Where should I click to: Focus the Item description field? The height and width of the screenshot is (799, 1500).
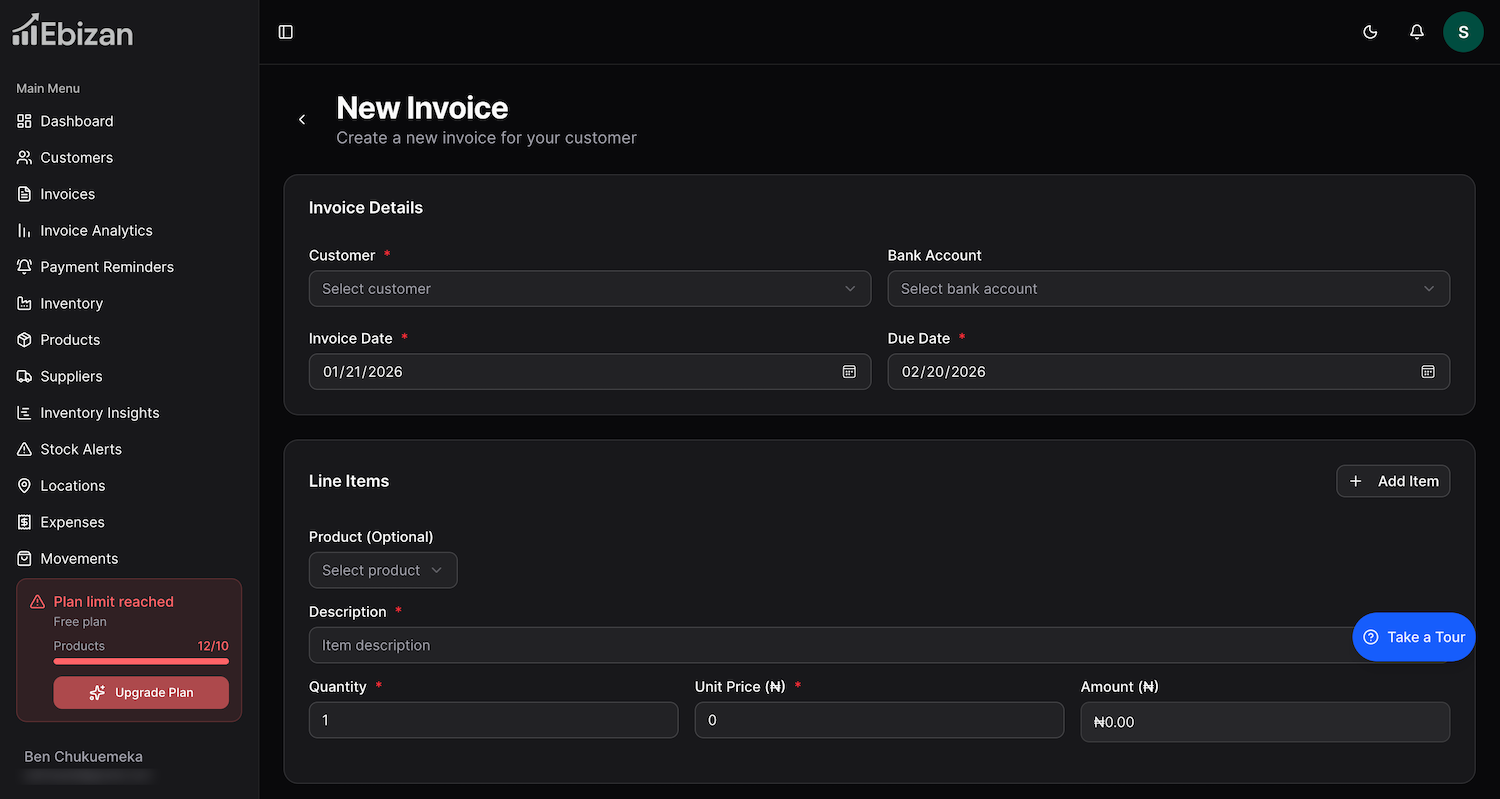pos(830,645)
